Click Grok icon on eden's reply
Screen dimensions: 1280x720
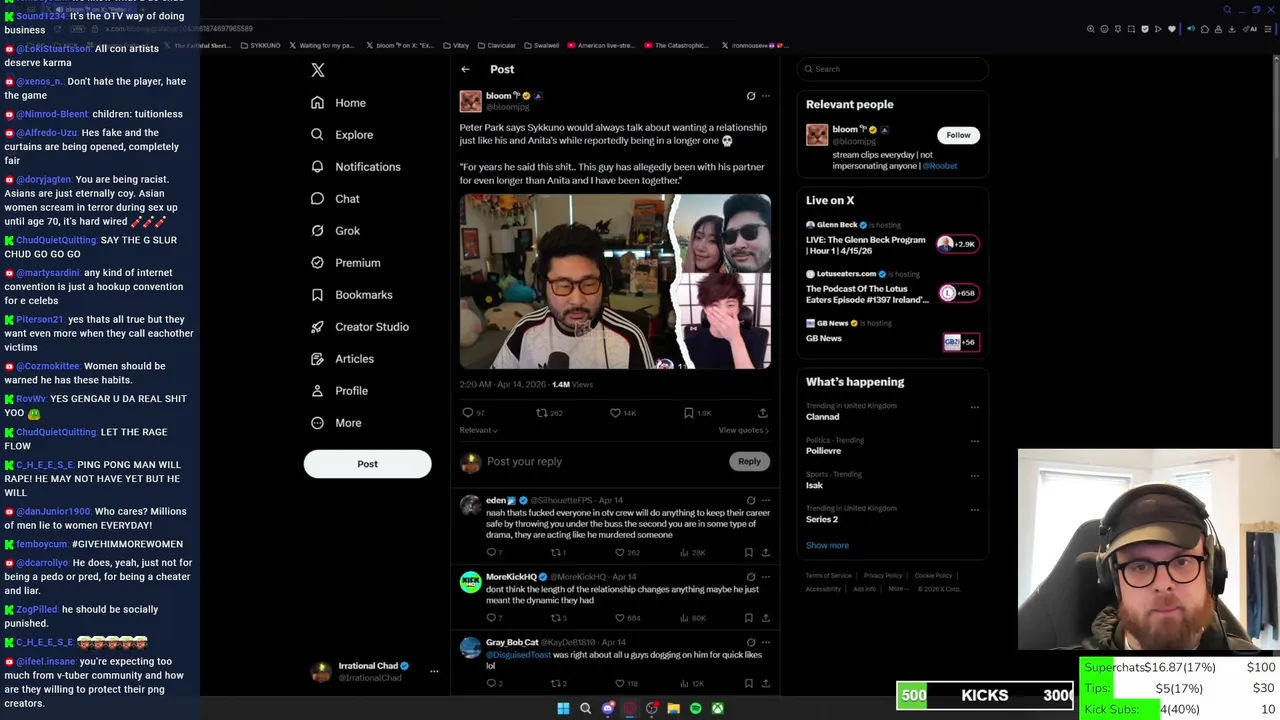click(x=751, y=500)
